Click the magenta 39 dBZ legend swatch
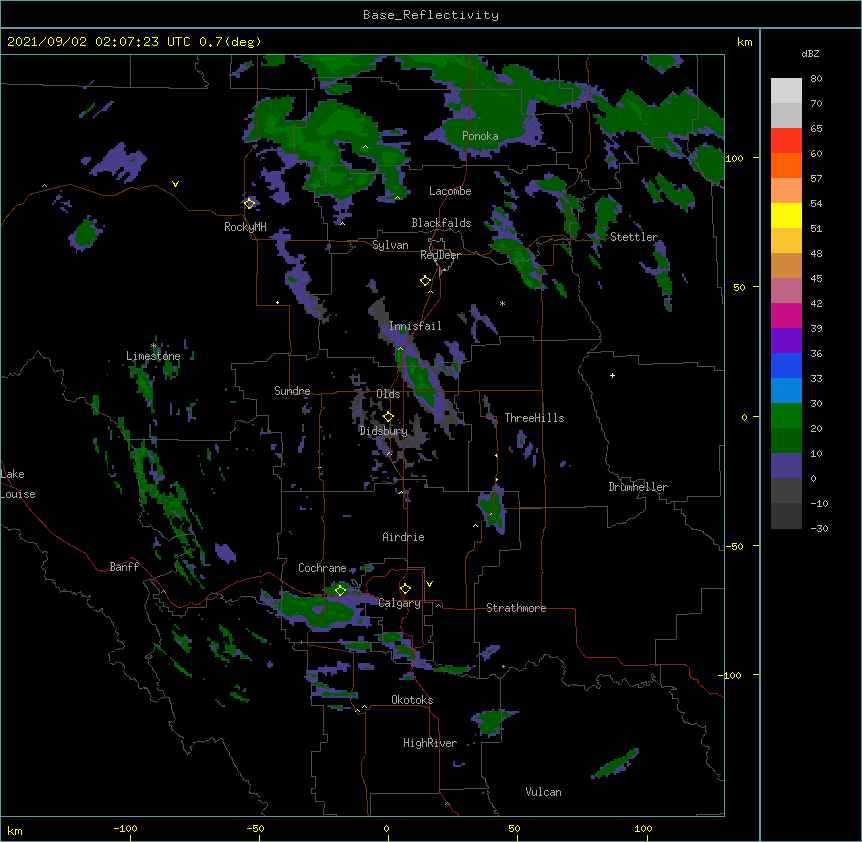The image size is (862, 842). pos(786,315)
